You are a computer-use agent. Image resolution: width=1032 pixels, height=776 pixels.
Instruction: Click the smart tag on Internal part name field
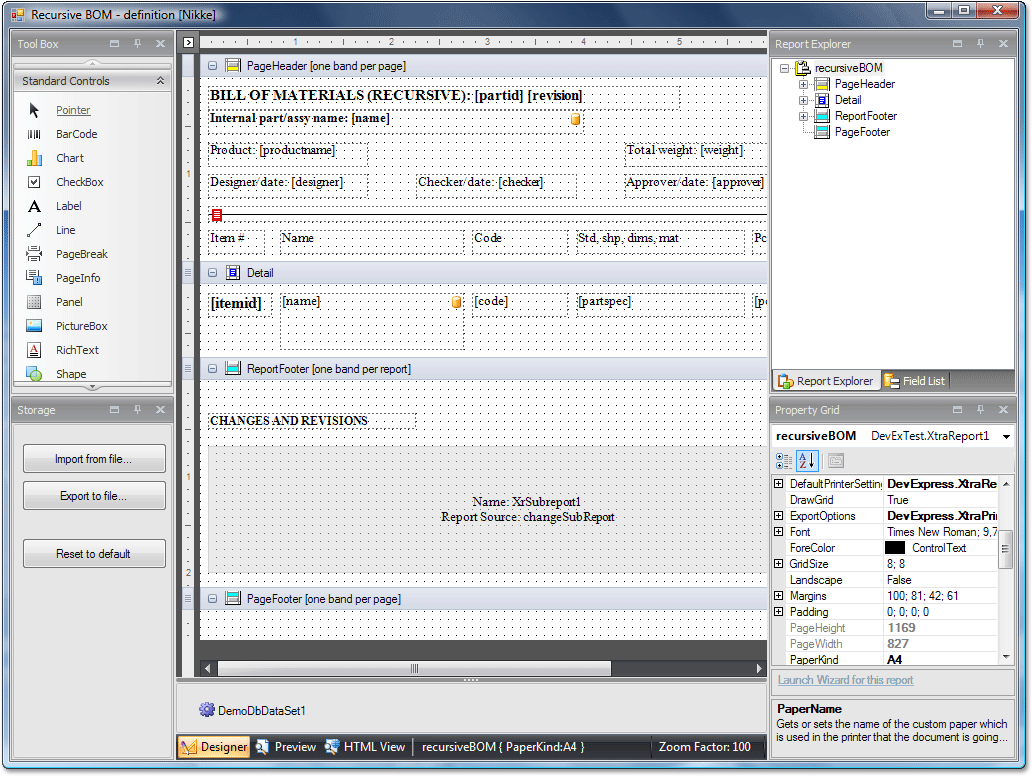(x=575, y=119)
